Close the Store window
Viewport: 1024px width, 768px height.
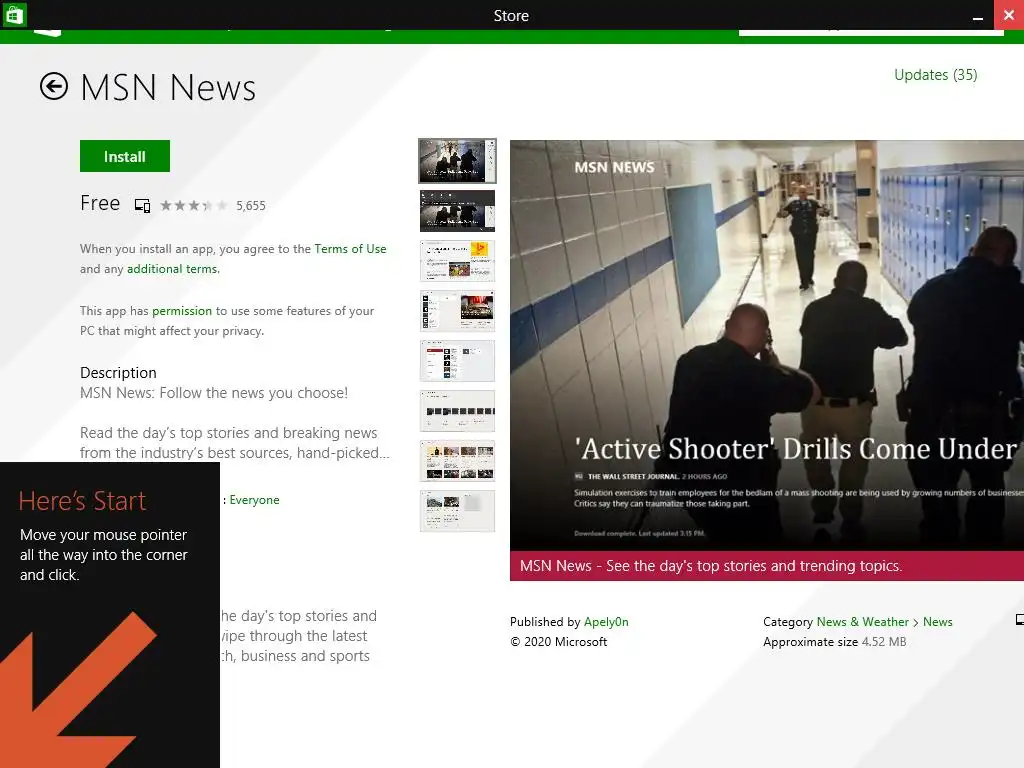click(1008, 14)
